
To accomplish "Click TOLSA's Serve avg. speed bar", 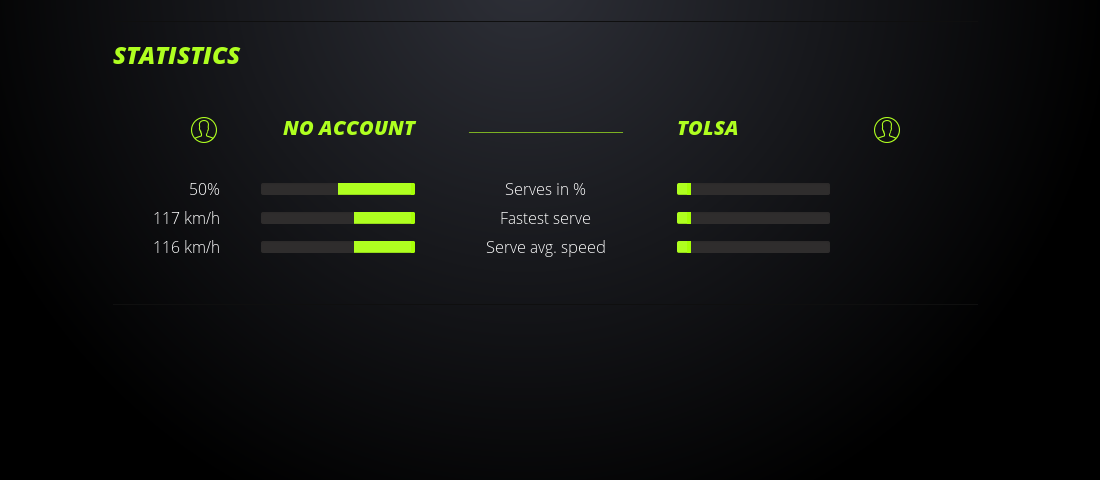I will coord(753,247).
